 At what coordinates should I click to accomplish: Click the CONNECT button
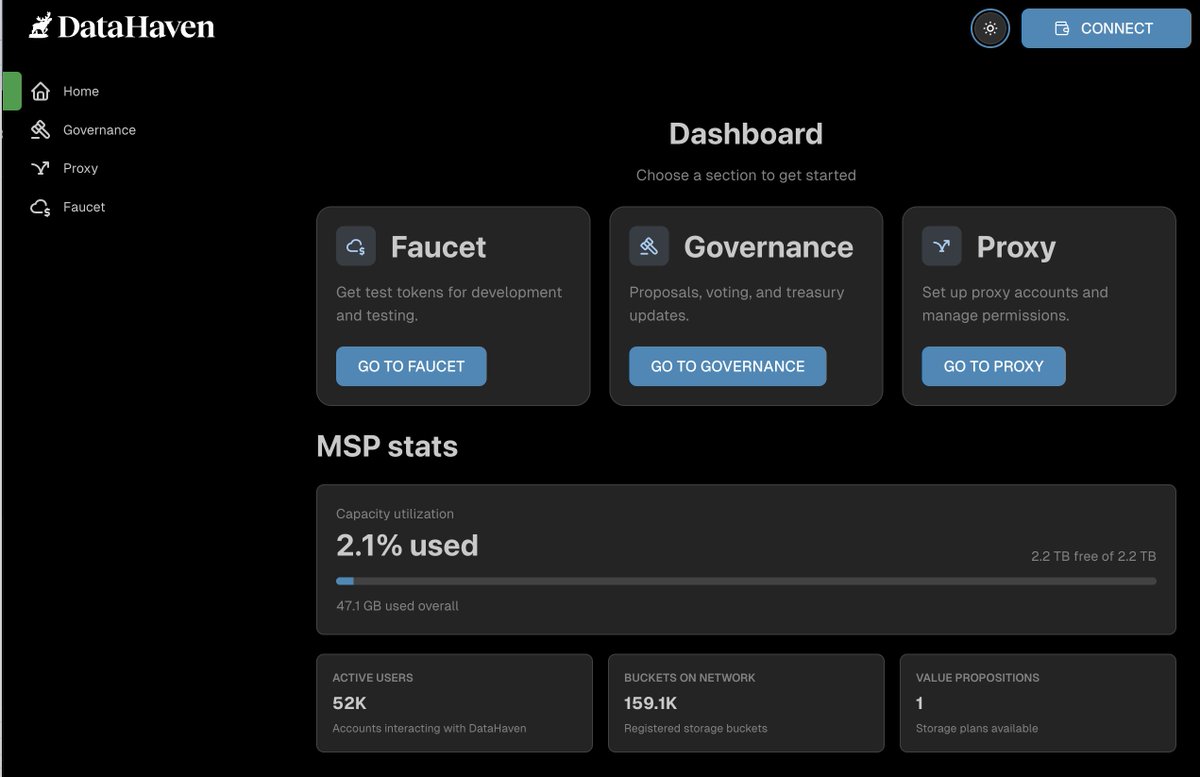tap(1106, 28)
